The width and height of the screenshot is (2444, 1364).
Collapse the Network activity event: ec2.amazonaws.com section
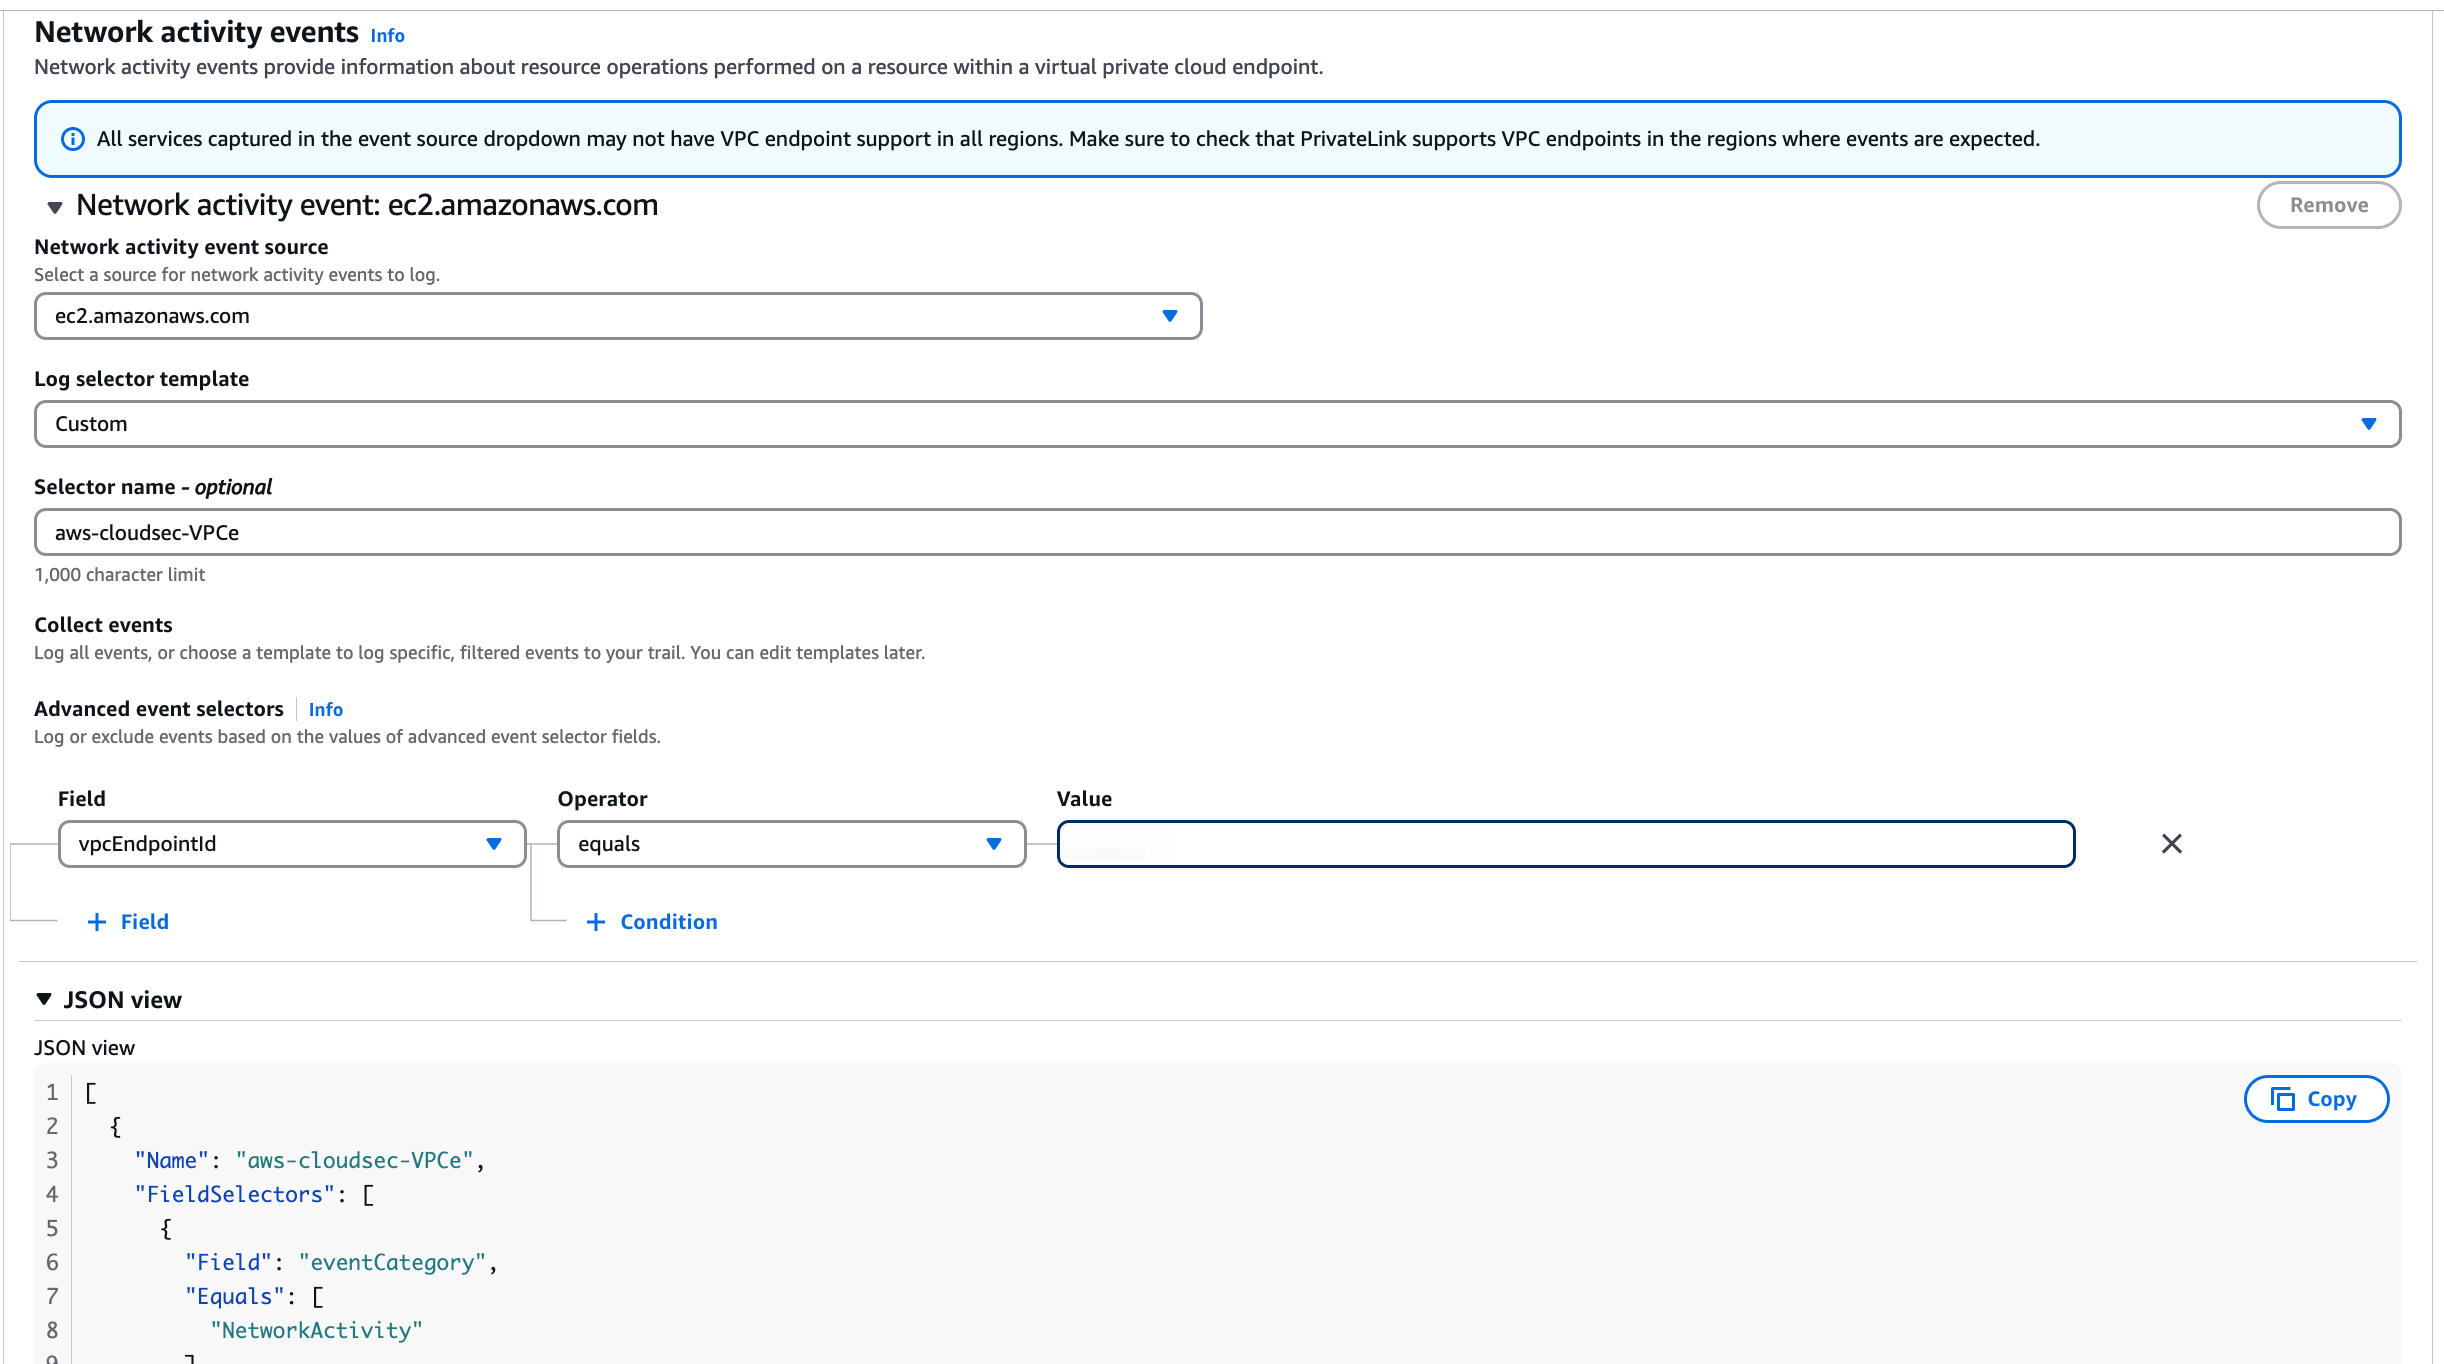55,207
